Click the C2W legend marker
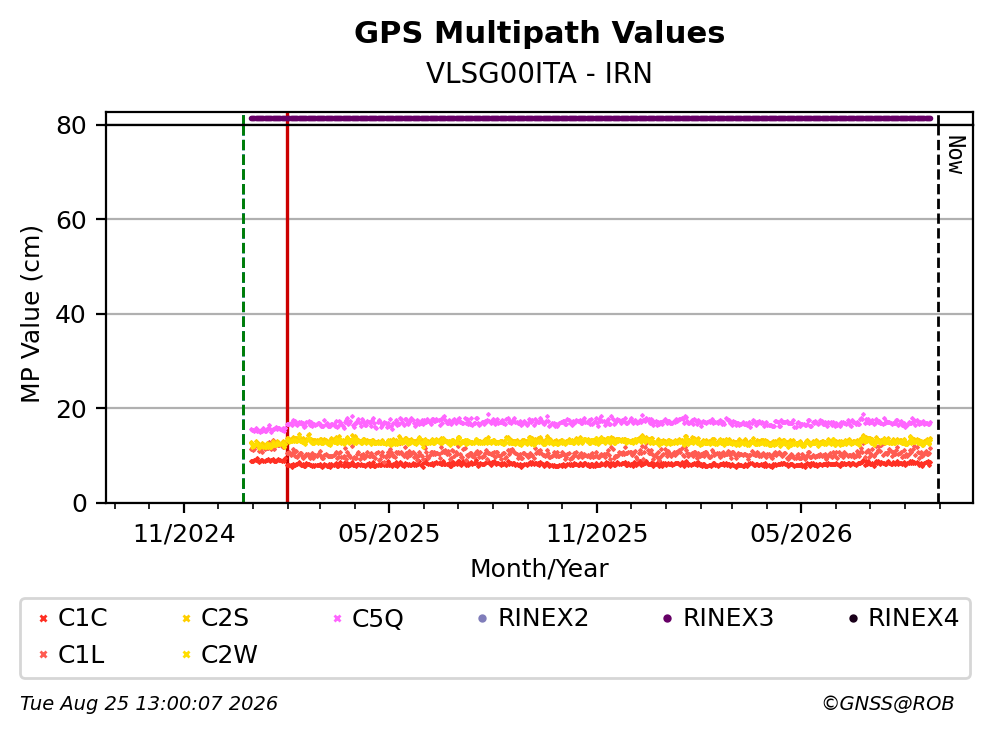This screenshot has width=993, height=734. [186, 655]
